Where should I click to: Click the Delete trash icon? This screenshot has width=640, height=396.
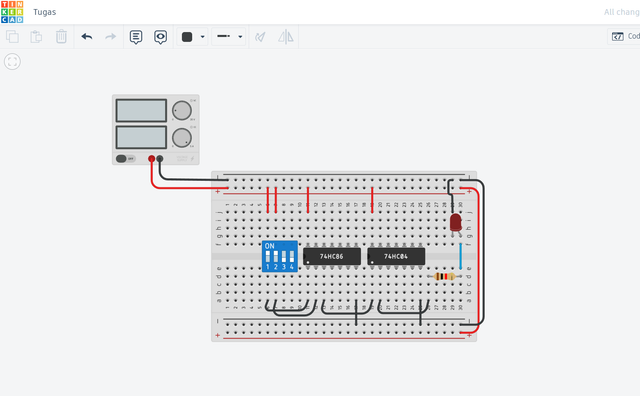[61, 37]
